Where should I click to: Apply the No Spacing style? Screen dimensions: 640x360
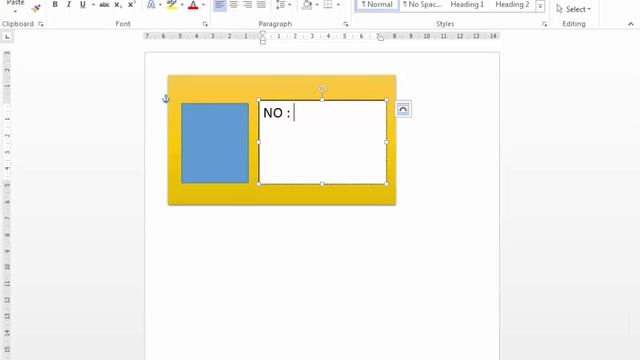click(x=422, y=5)
